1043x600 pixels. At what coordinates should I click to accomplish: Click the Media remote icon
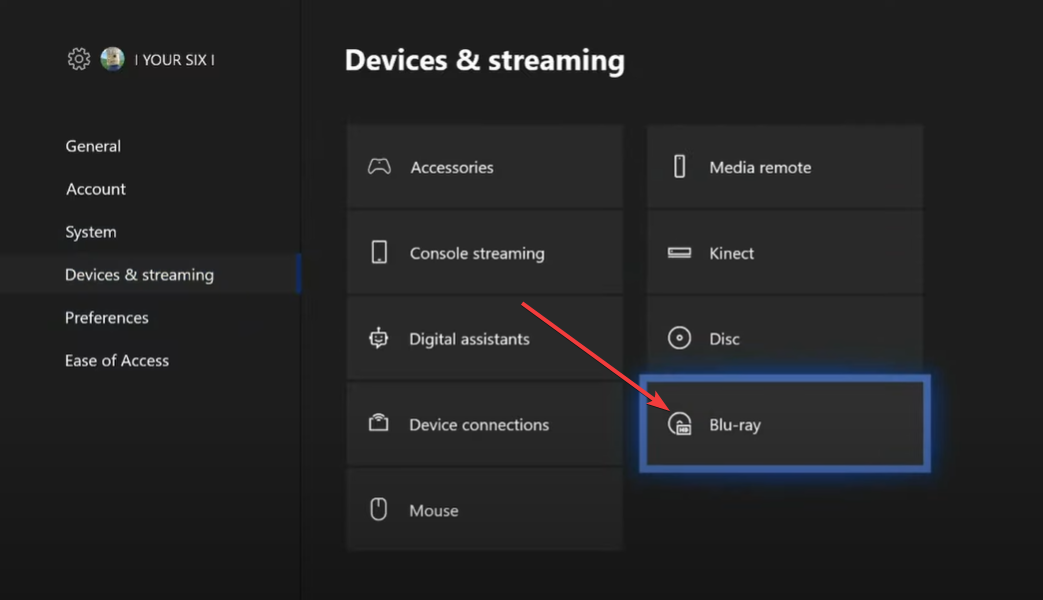coord(682,167)
